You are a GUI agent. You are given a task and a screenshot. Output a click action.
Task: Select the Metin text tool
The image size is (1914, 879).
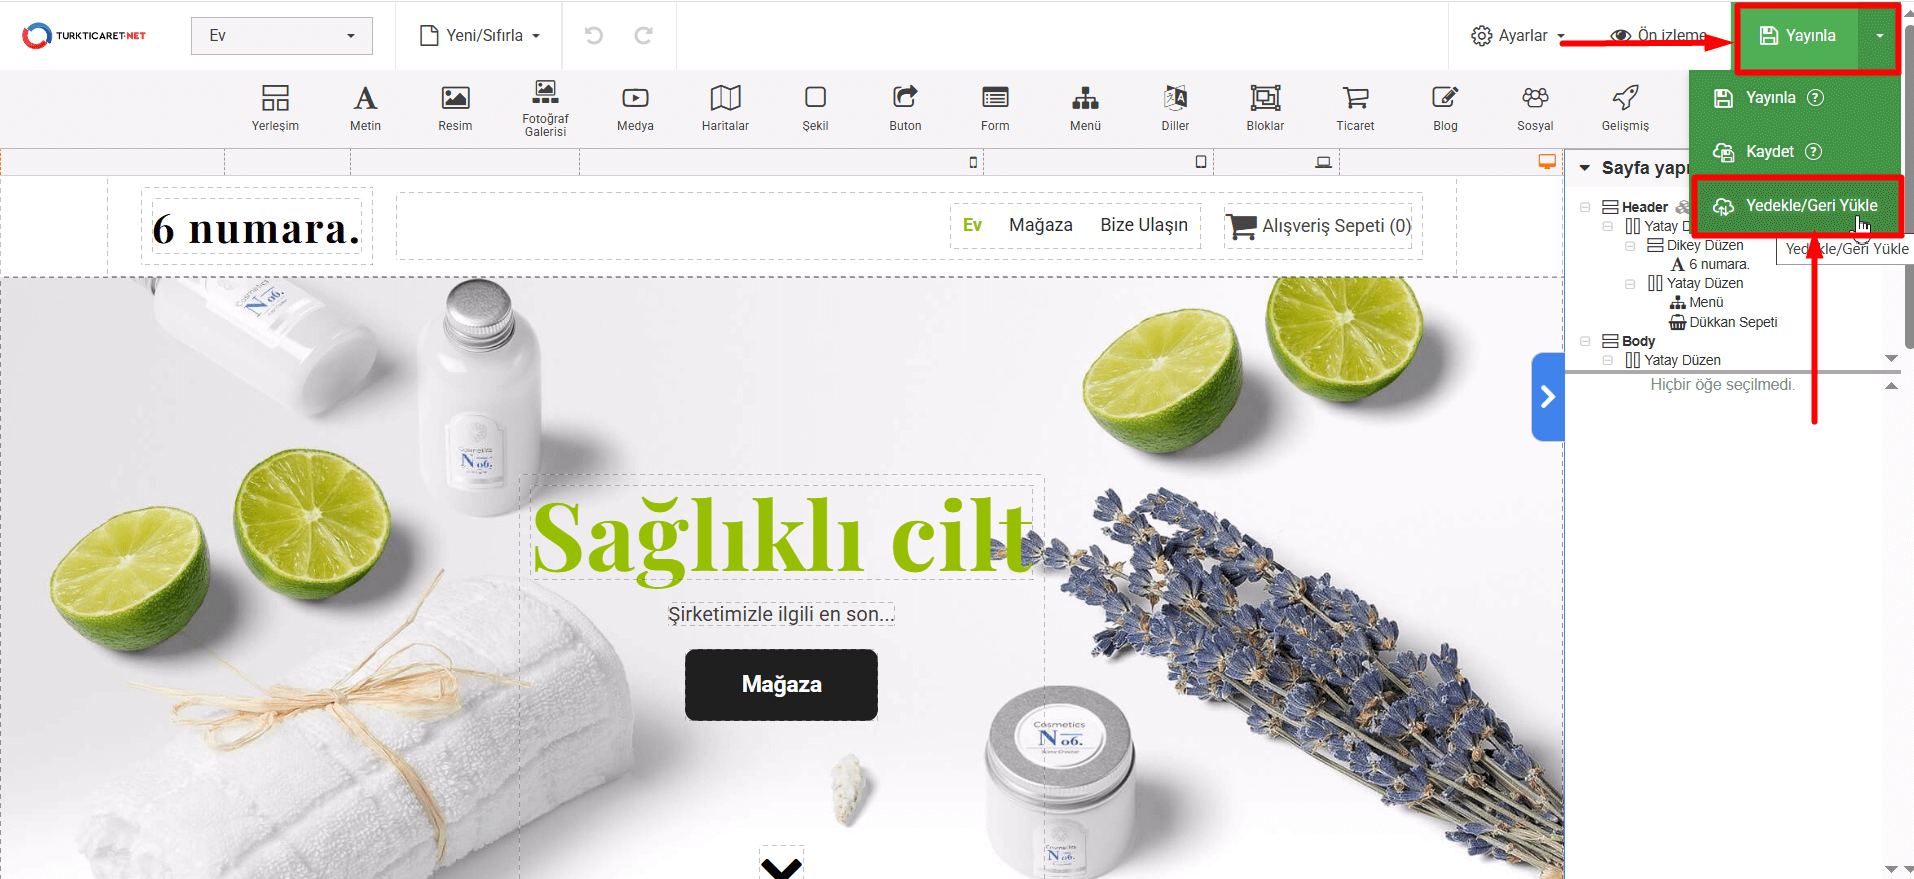pyautogui.click(x=365, y=107)
